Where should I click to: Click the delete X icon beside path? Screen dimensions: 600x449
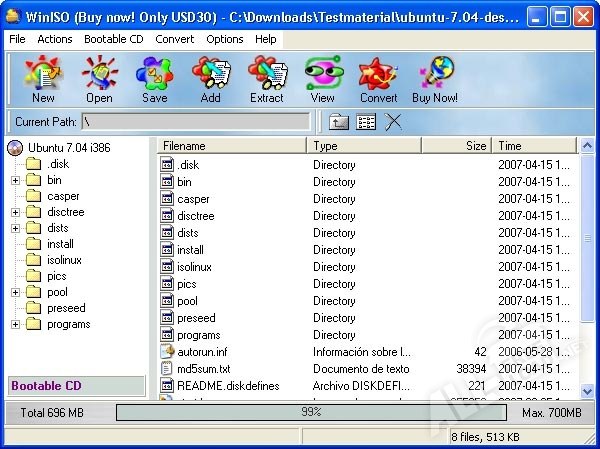(393, 122)
